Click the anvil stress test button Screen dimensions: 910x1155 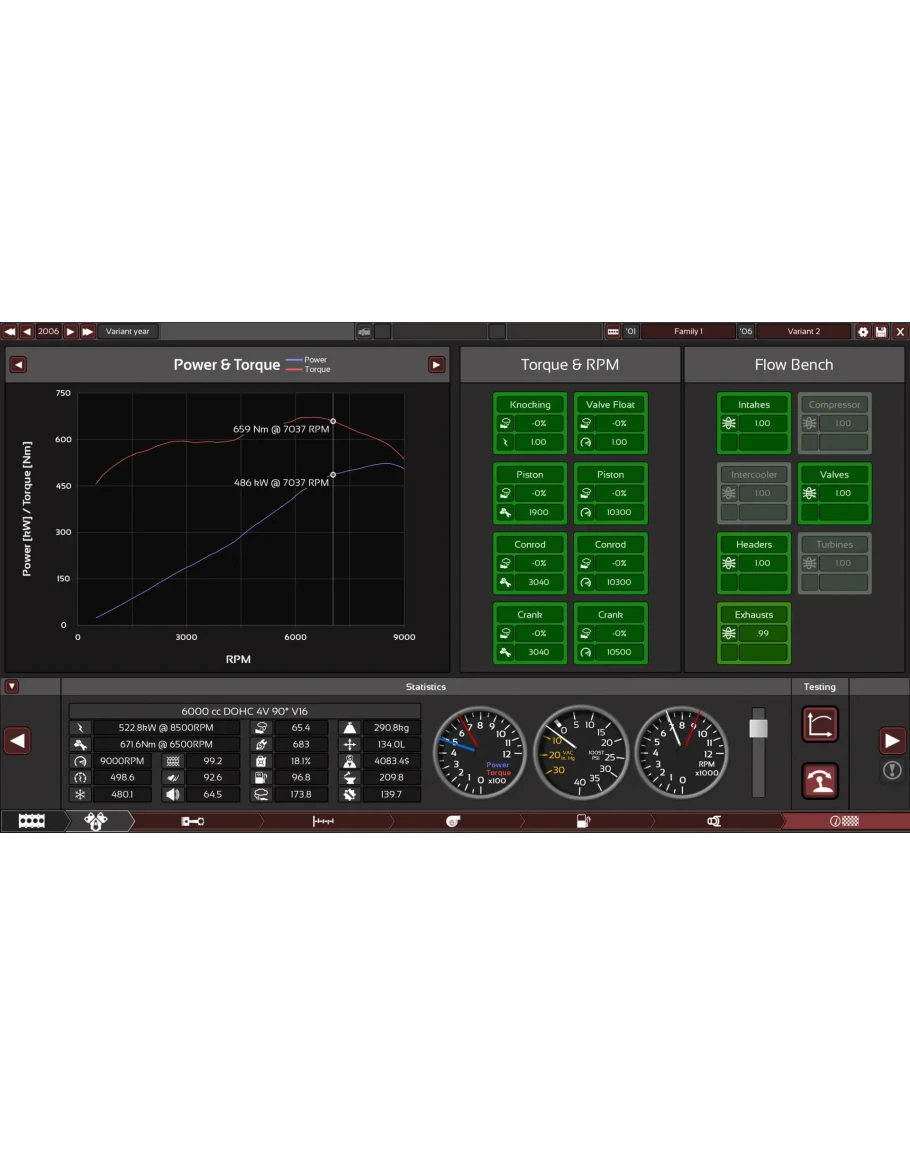[x=820, y=781]
